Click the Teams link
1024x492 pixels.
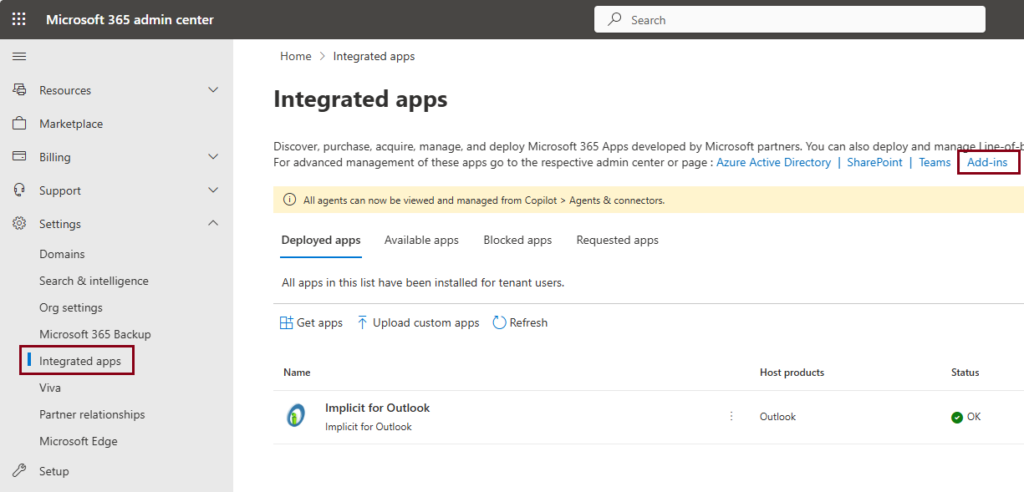[x=935, y=162]
